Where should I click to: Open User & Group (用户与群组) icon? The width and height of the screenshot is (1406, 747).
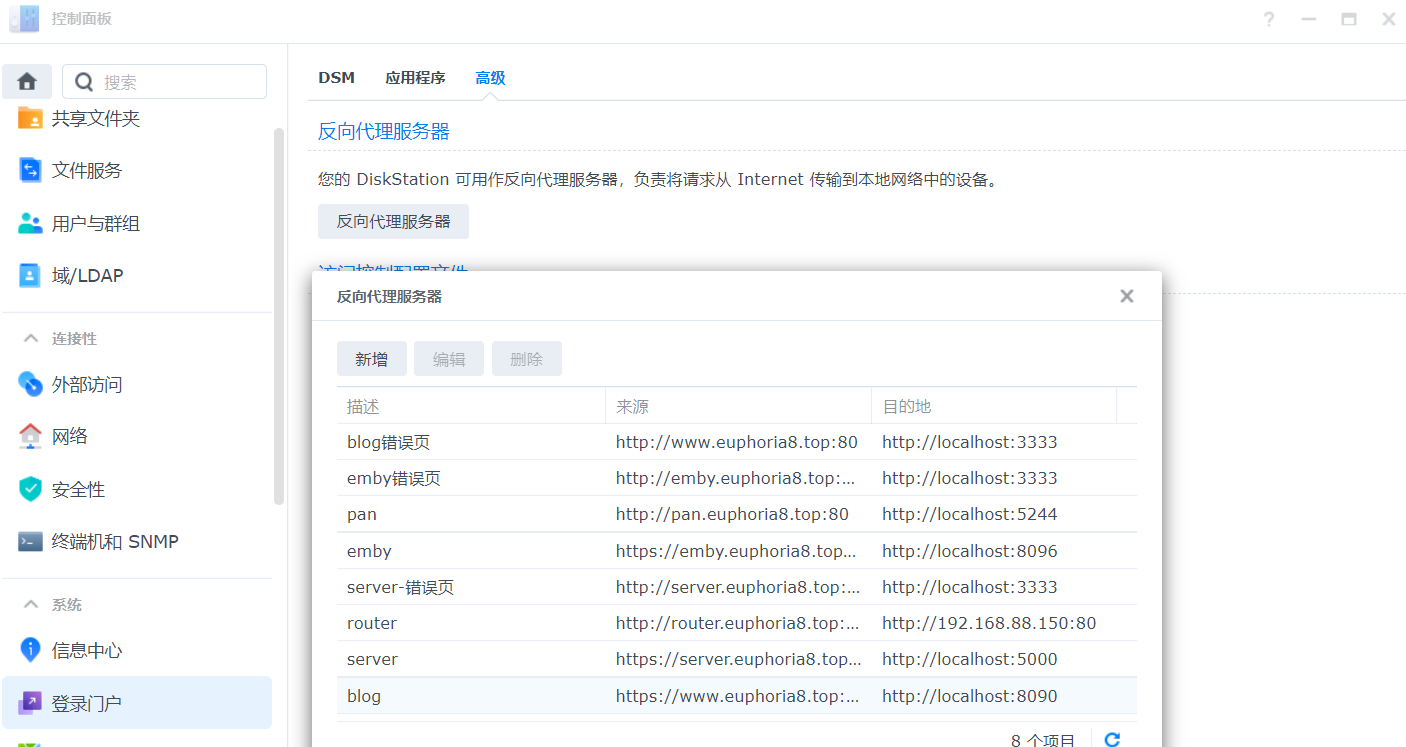point(30,224)
